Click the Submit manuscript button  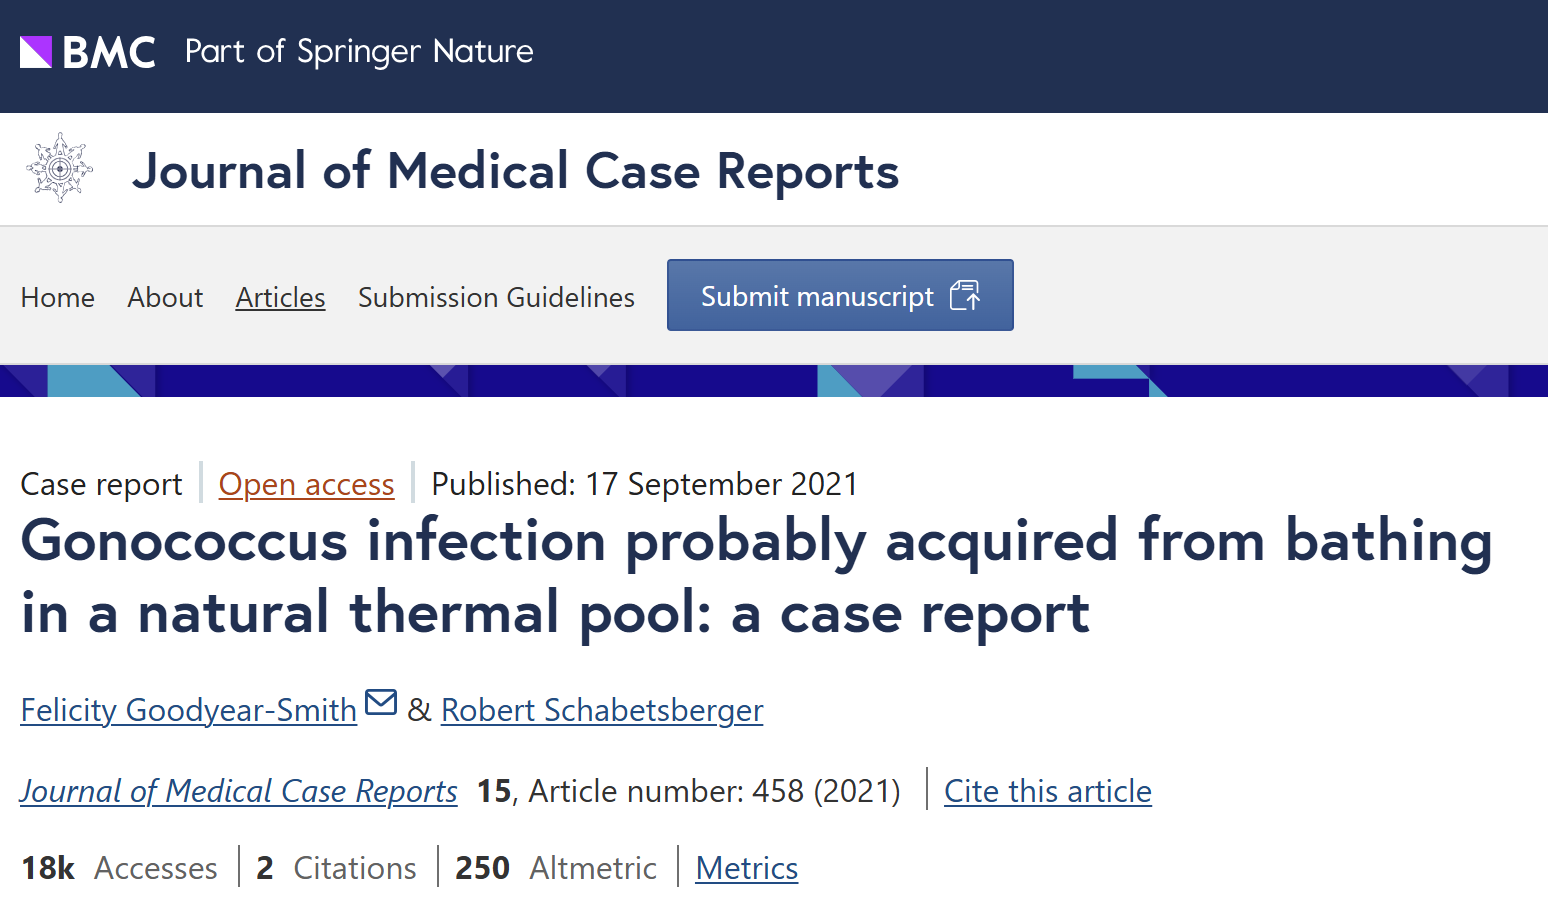(840, 295)
